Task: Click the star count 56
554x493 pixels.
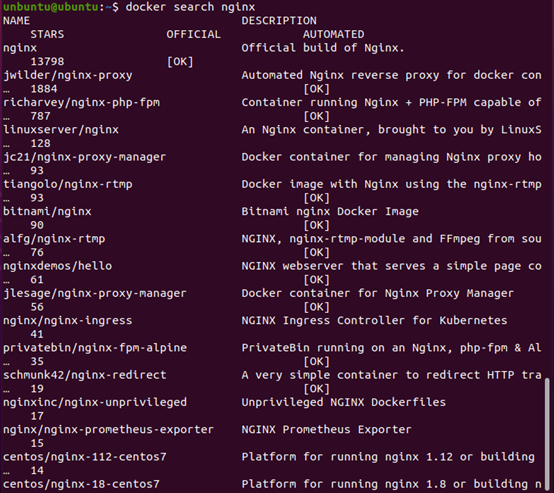Action: coord(37,307)
